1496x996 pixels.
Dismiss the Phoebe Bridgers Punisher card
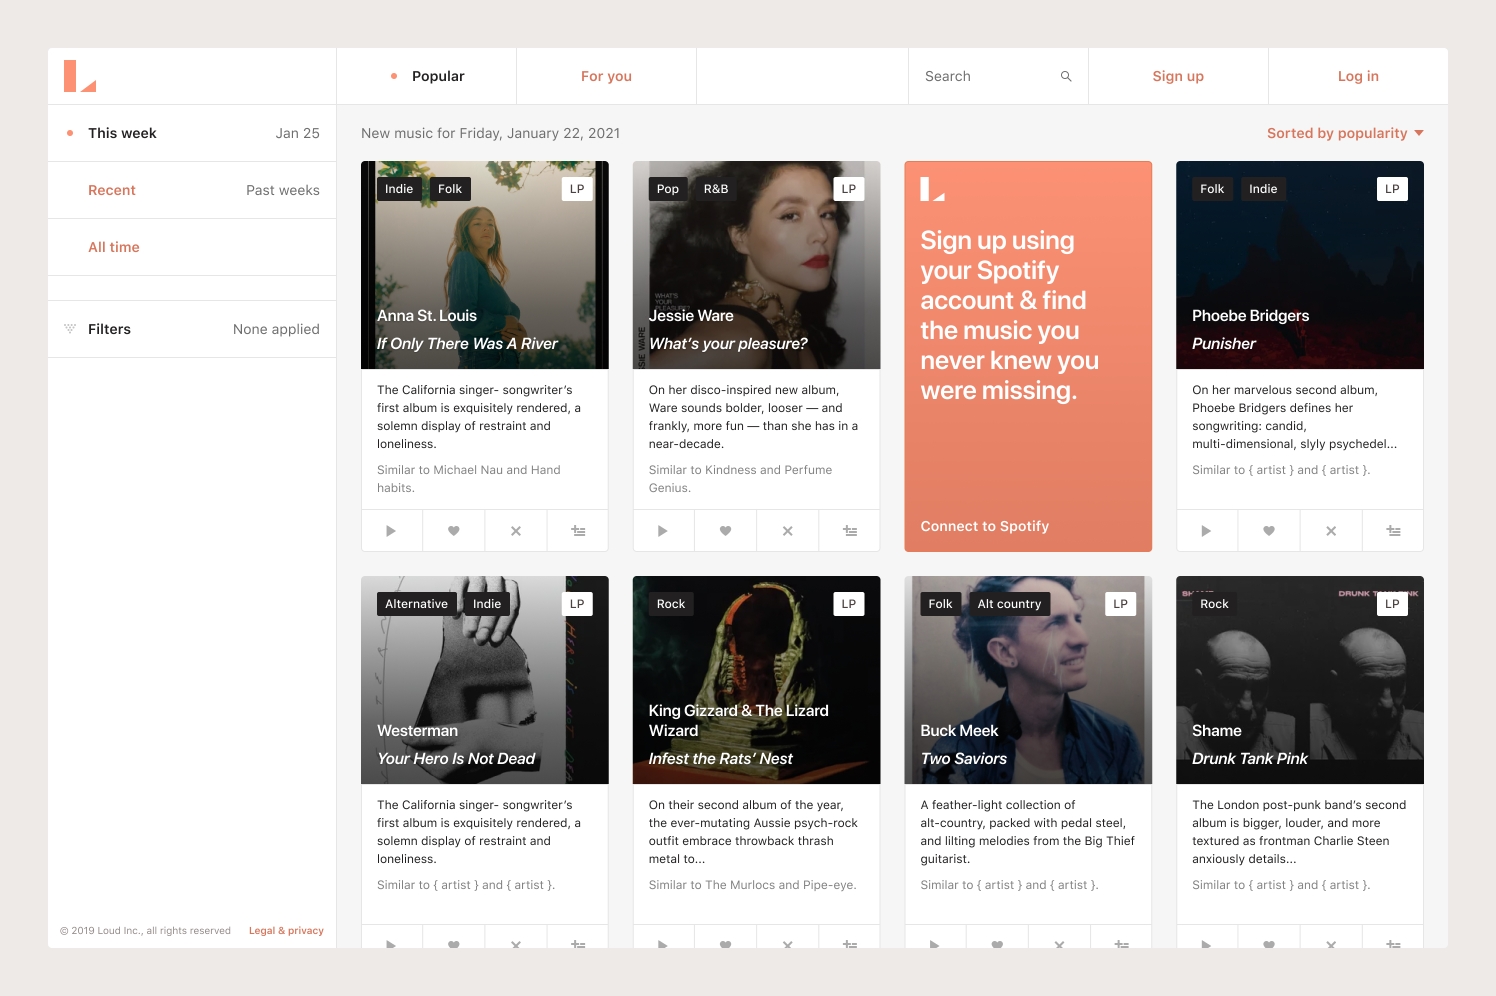1330,530
